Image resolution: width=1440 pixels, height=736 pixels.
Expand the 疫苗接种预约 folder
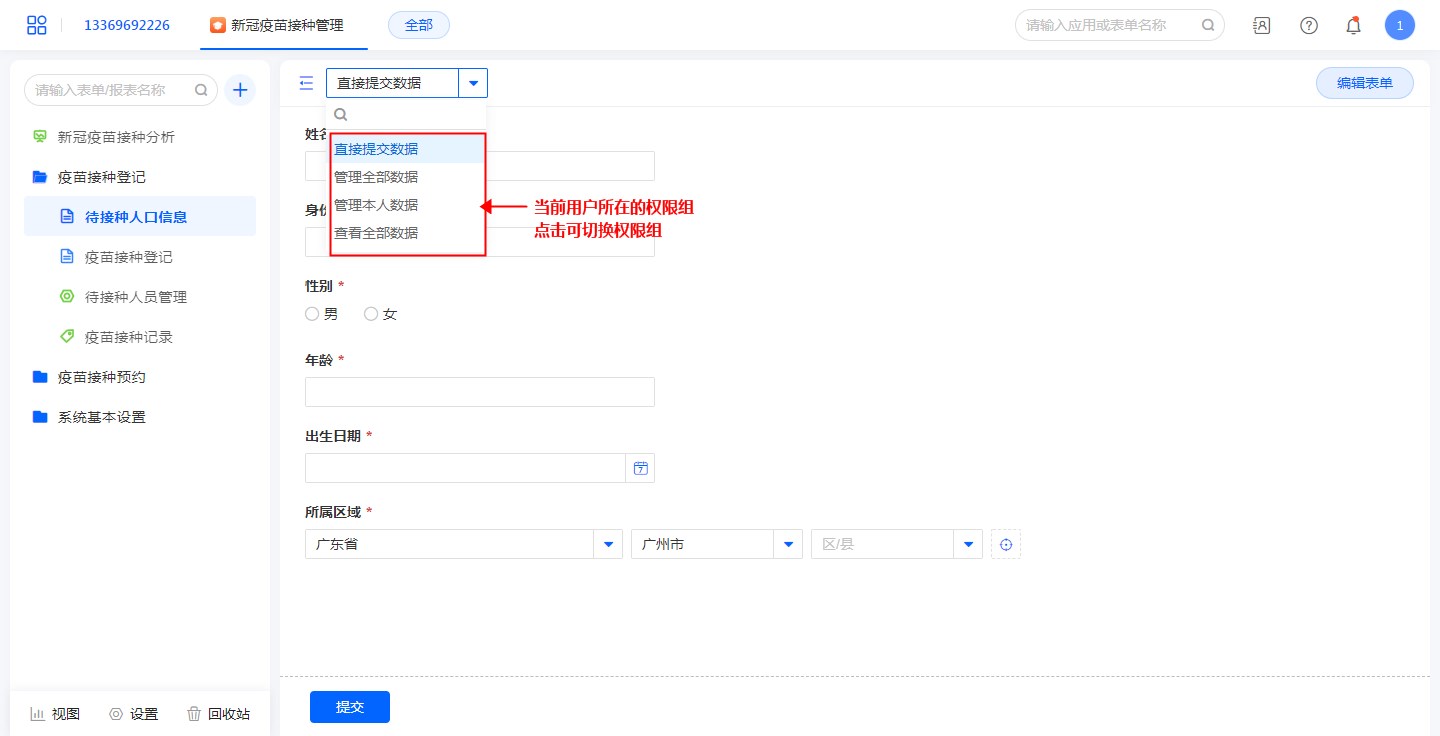tap(101, 377)
